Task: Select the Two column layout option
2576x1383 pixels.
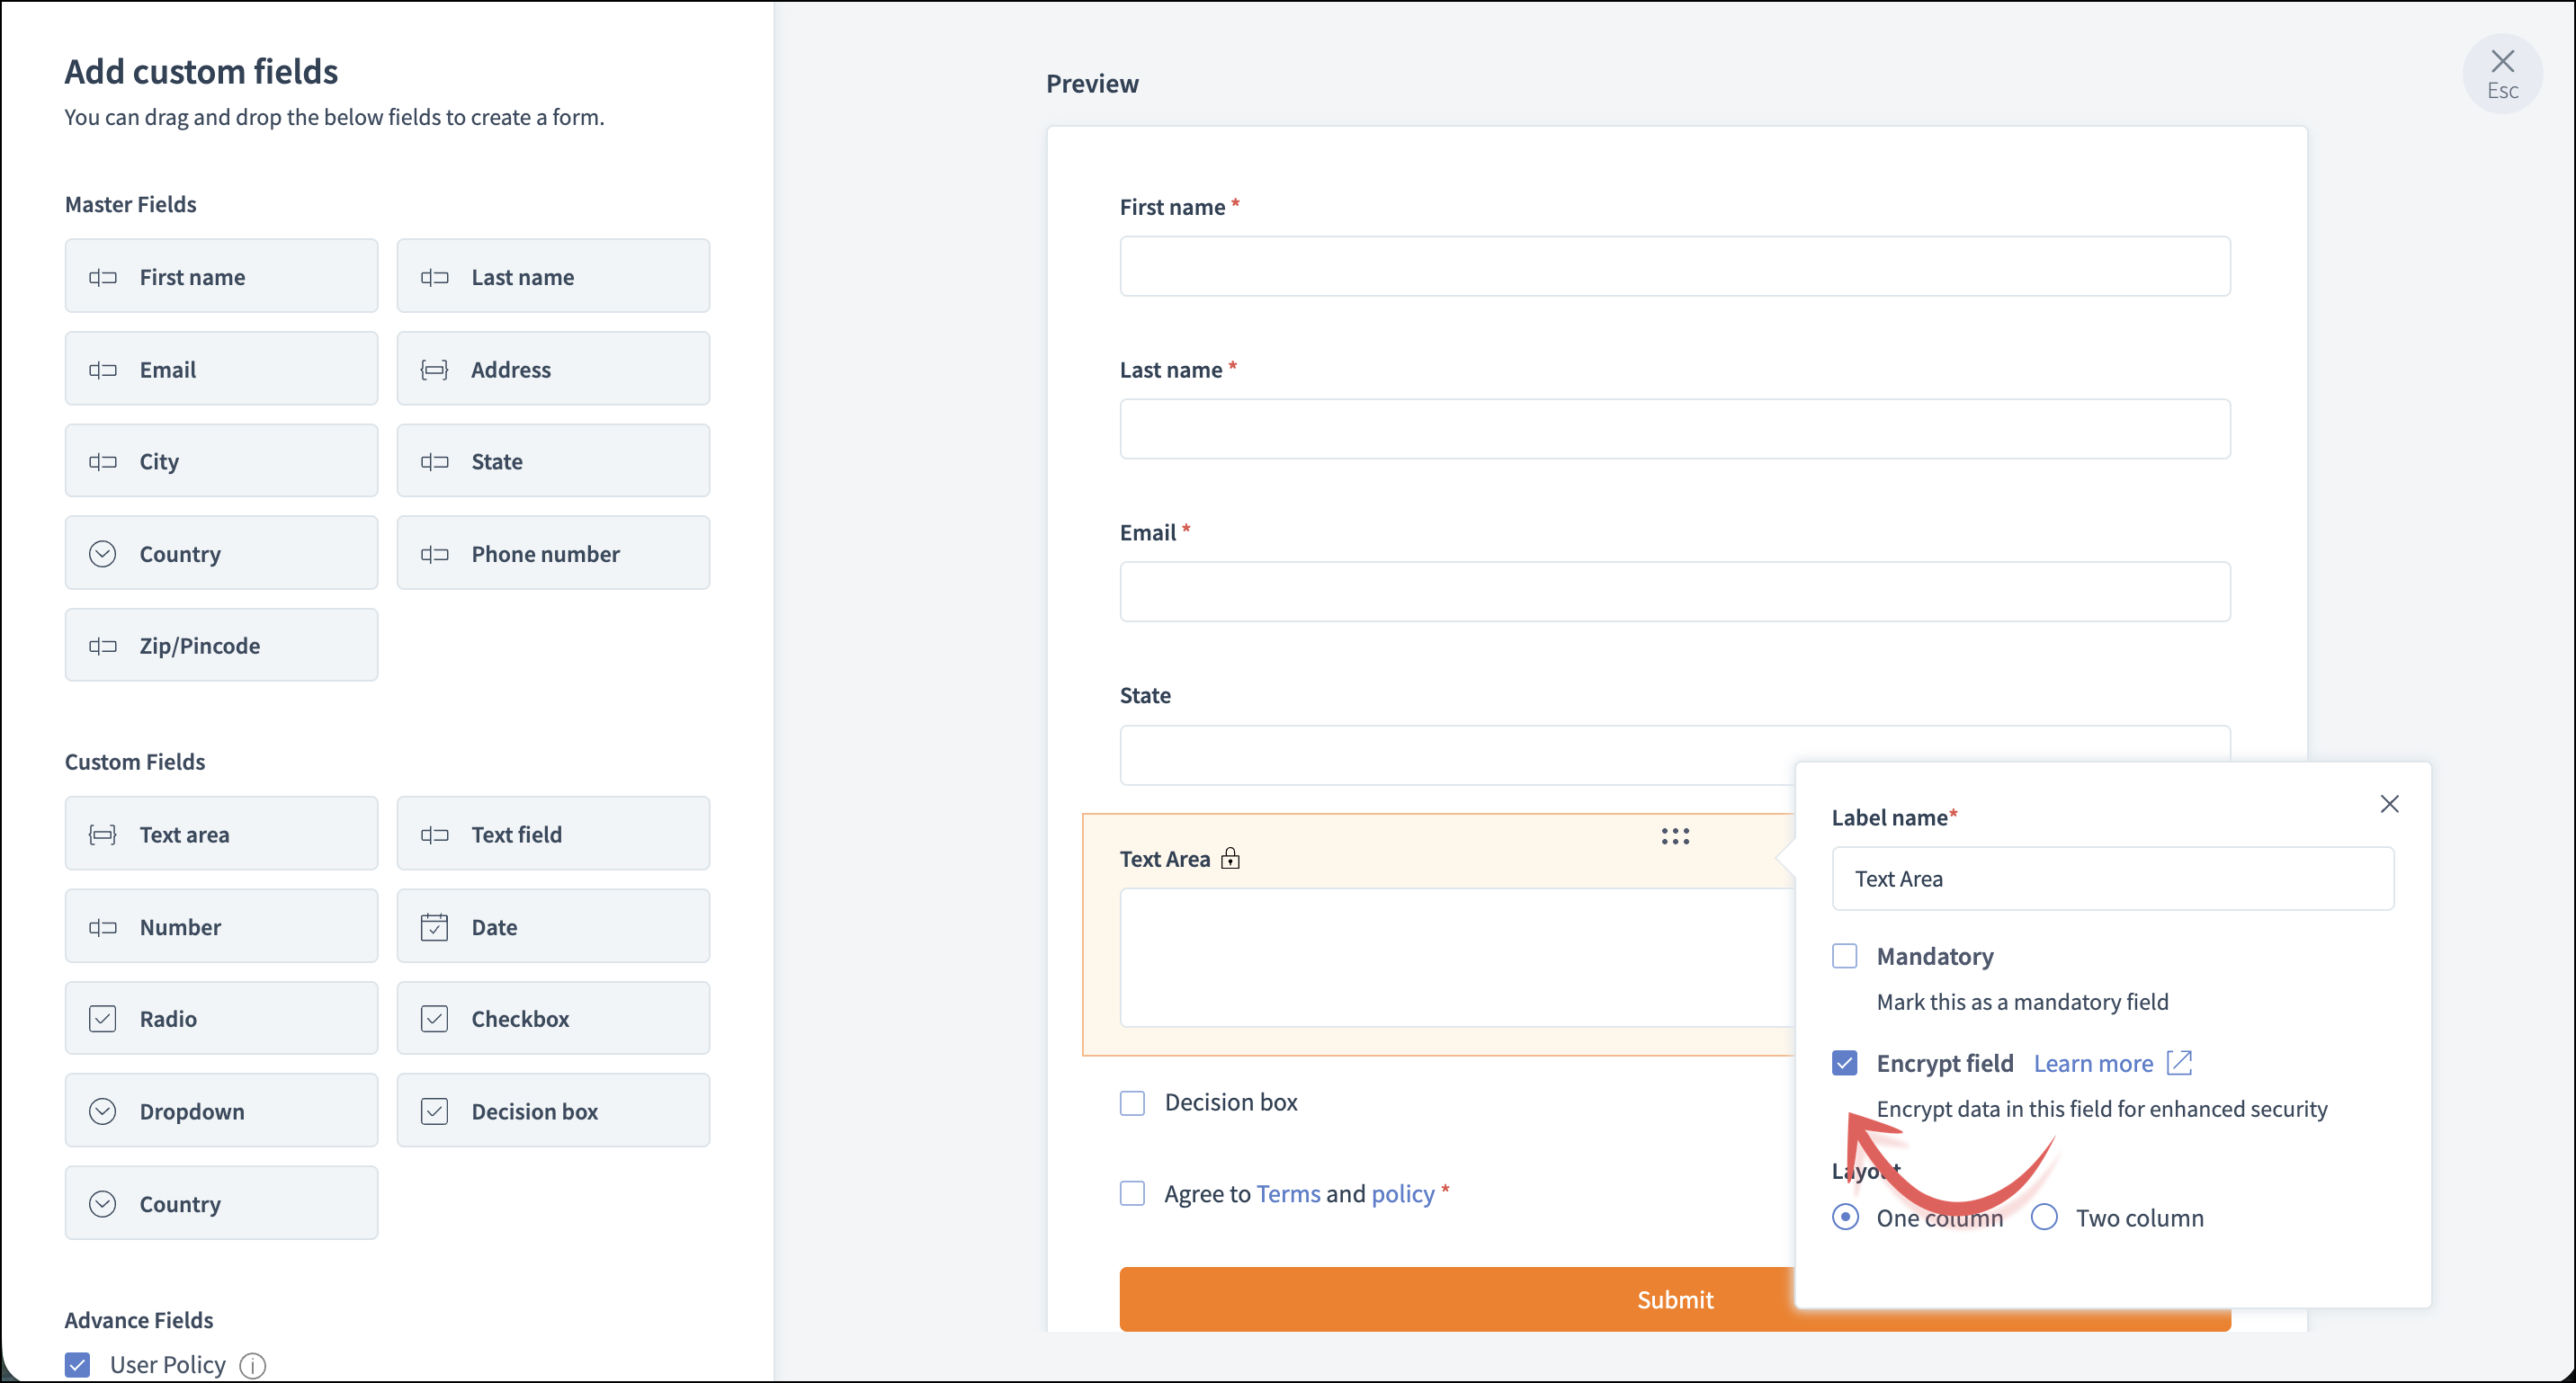Action: point(2044,1217)
